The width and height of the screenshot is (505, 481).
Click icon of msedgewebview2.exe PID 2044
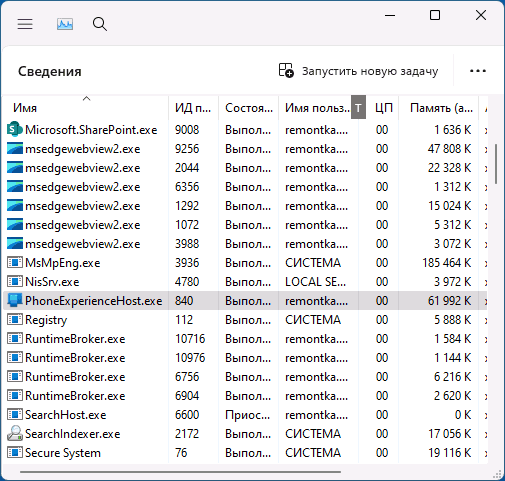15,168
